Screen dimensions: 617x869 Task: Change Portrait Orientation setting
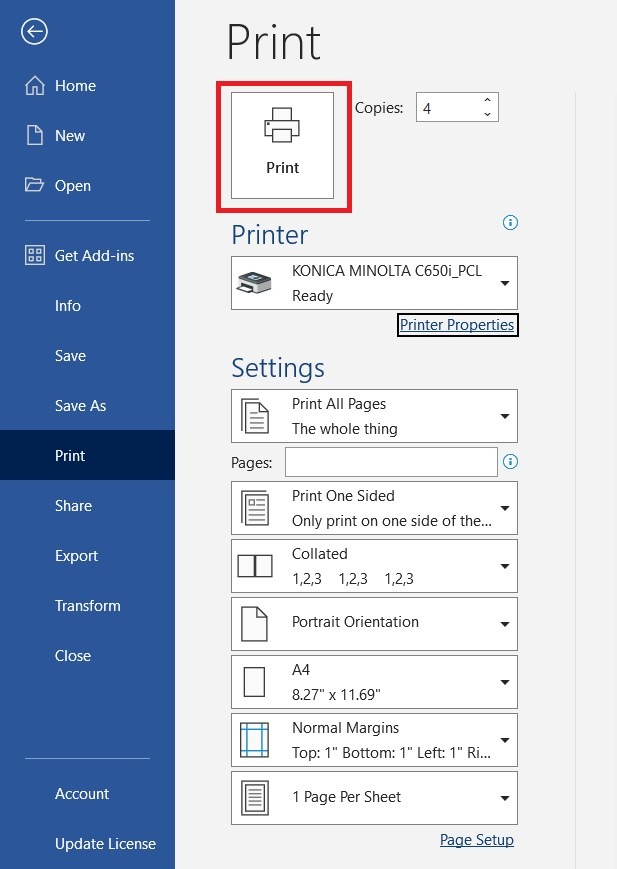click(374, 624)
